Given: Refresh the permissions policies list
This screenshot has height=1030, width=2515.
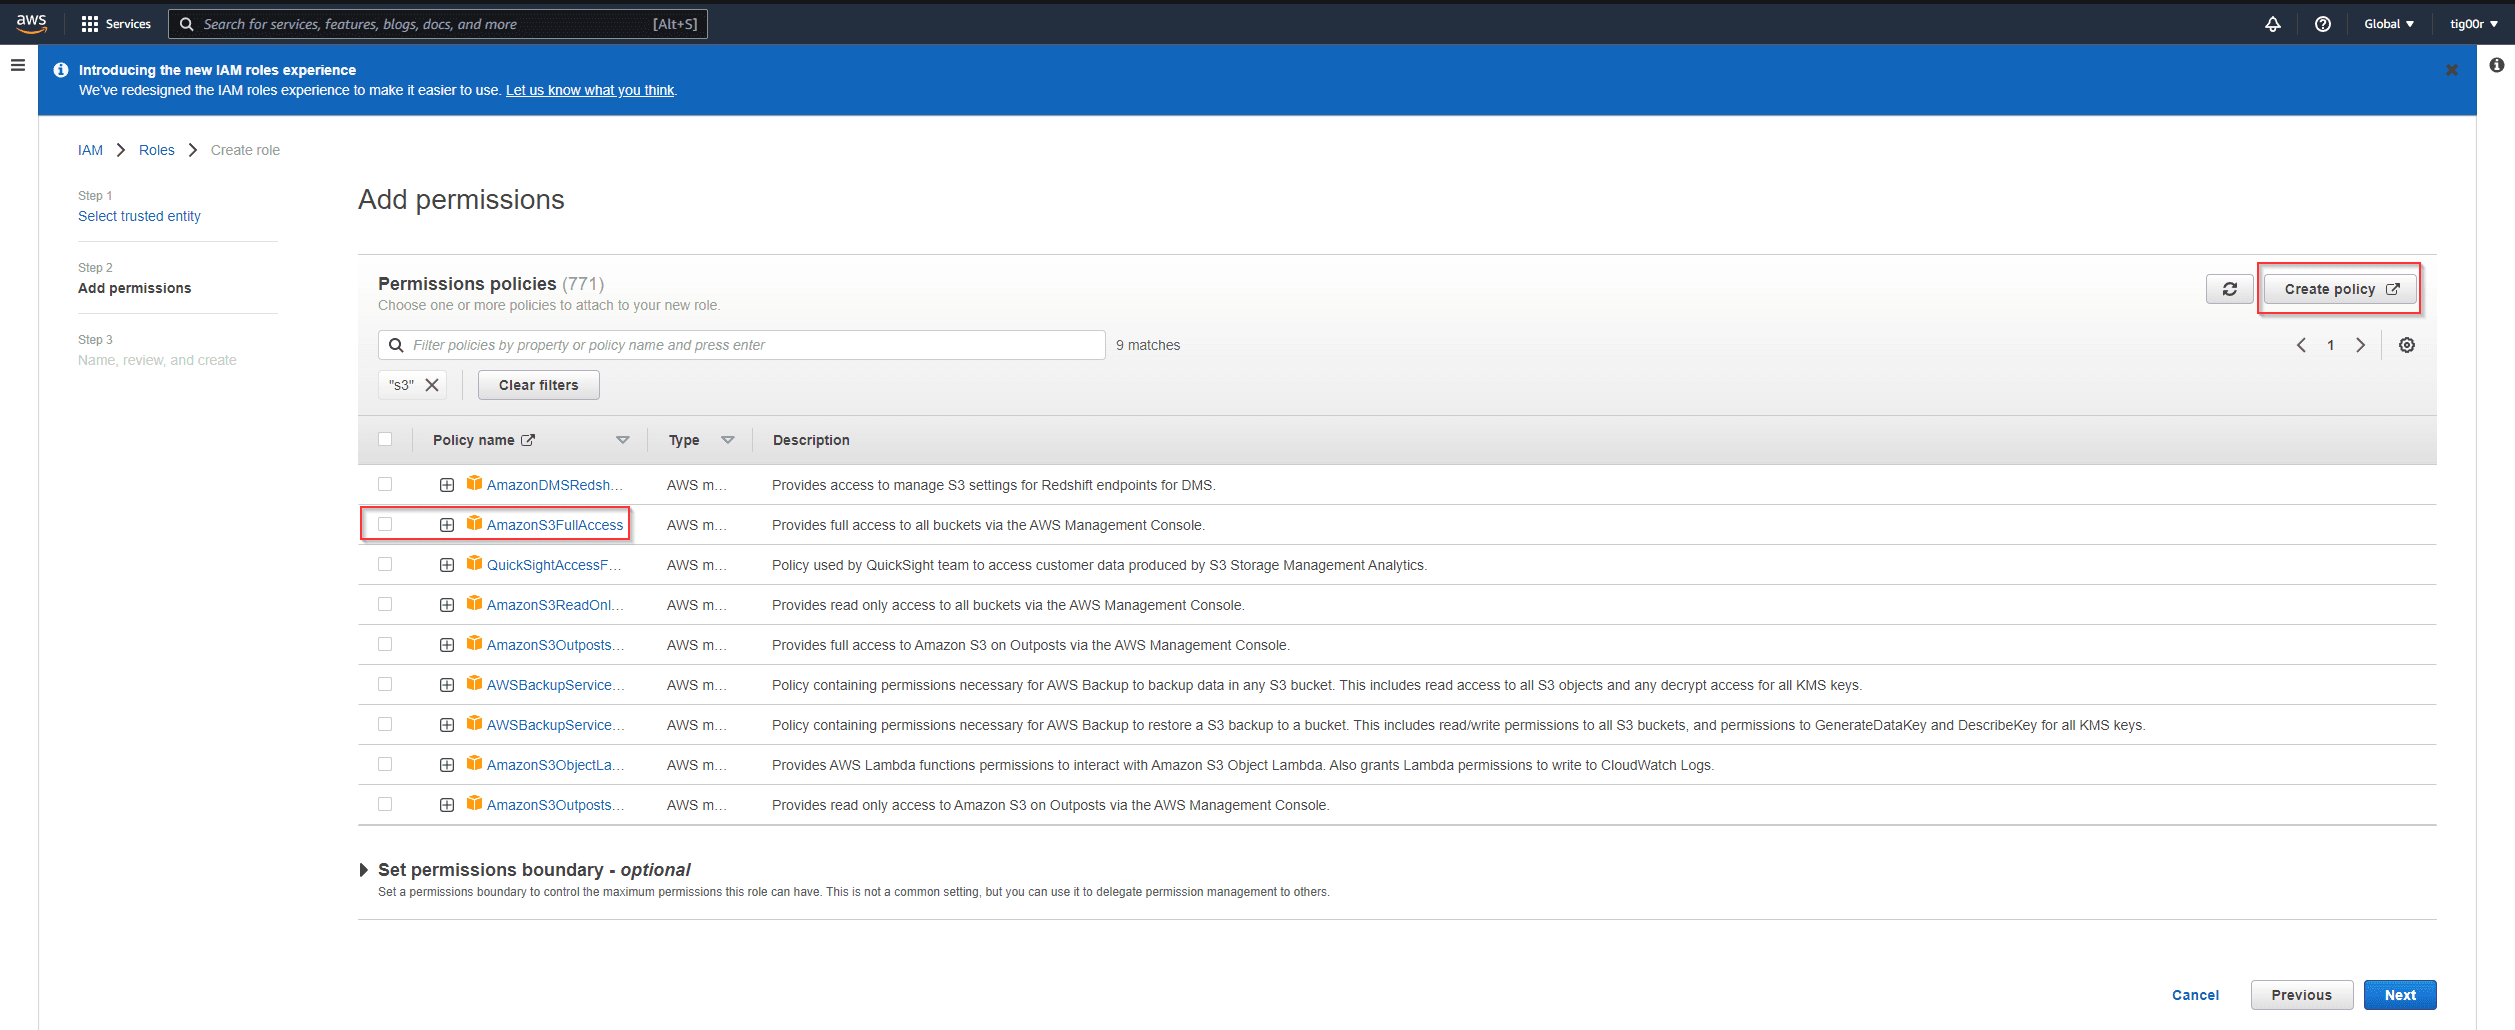Looking at the screenshot, I should (x=2229, y=289).
